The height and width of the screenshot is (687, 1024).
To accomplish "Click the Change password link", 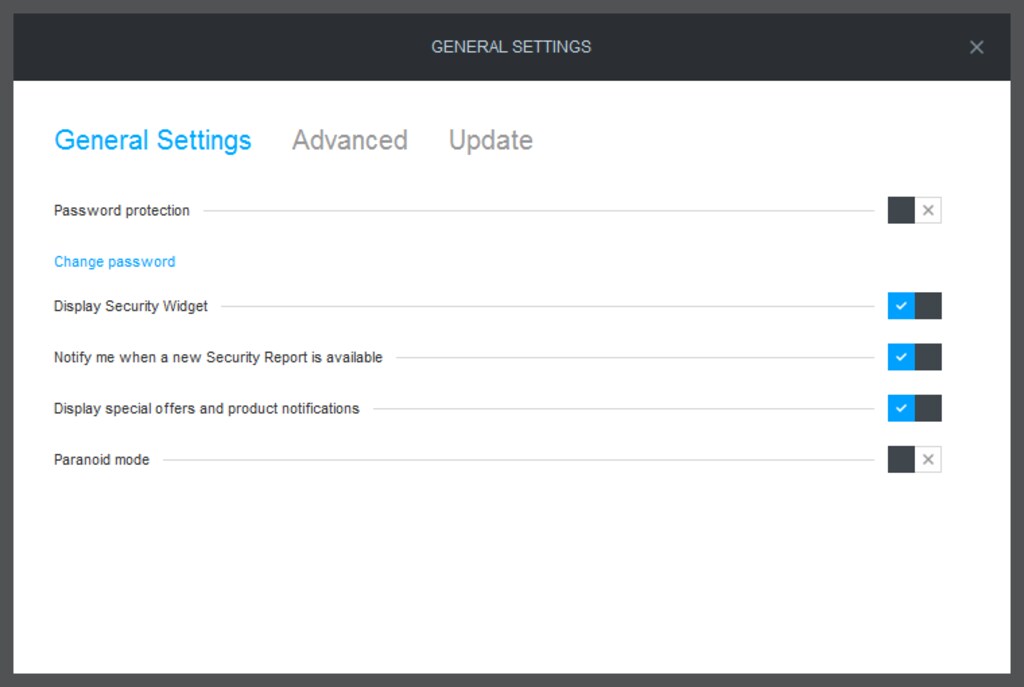I will [x=114, y=262].
